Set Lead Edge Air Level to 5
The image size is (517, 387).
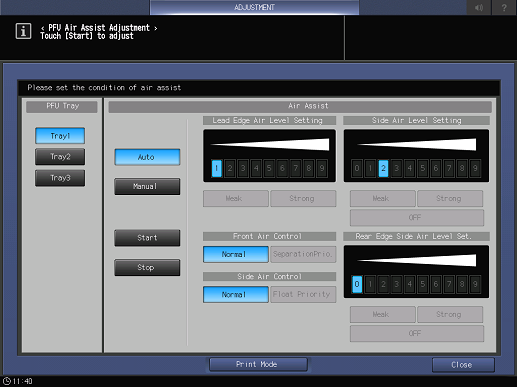pyautogui.click(x=269, y=168)
